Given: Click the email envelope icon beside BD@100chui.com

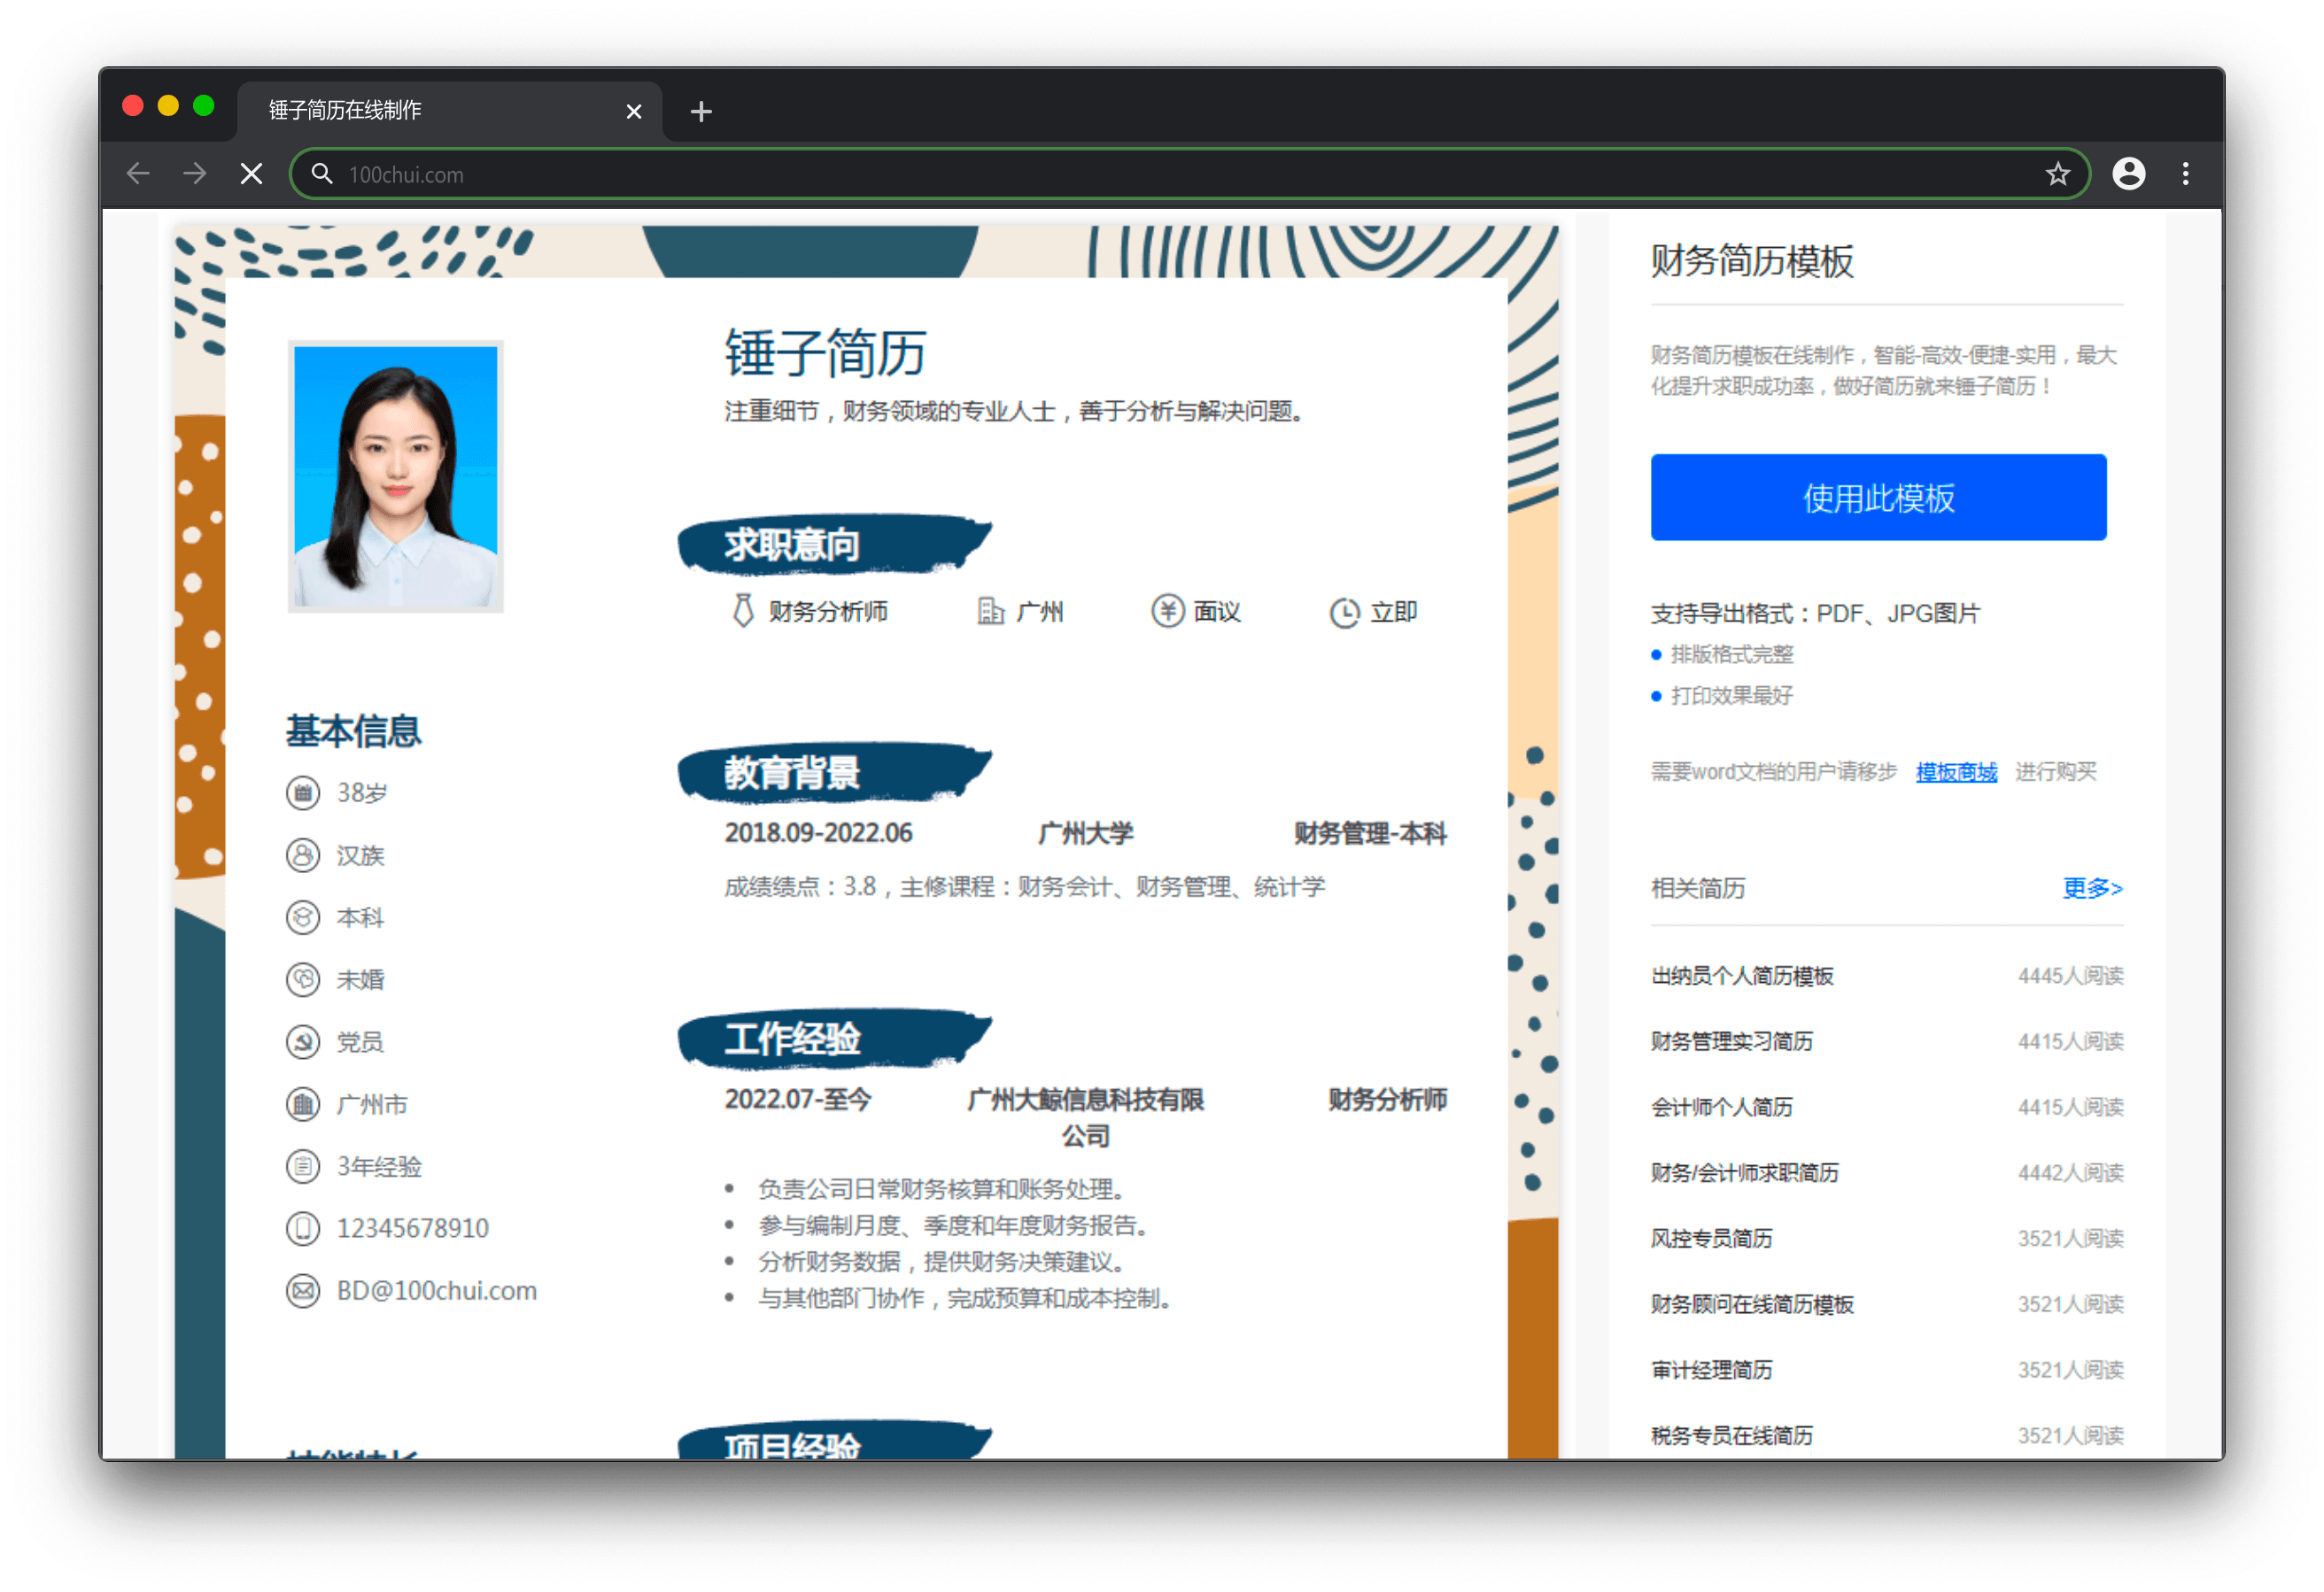Looking at the screenshot, I should pyautogui.click(x=303, y=1290).
